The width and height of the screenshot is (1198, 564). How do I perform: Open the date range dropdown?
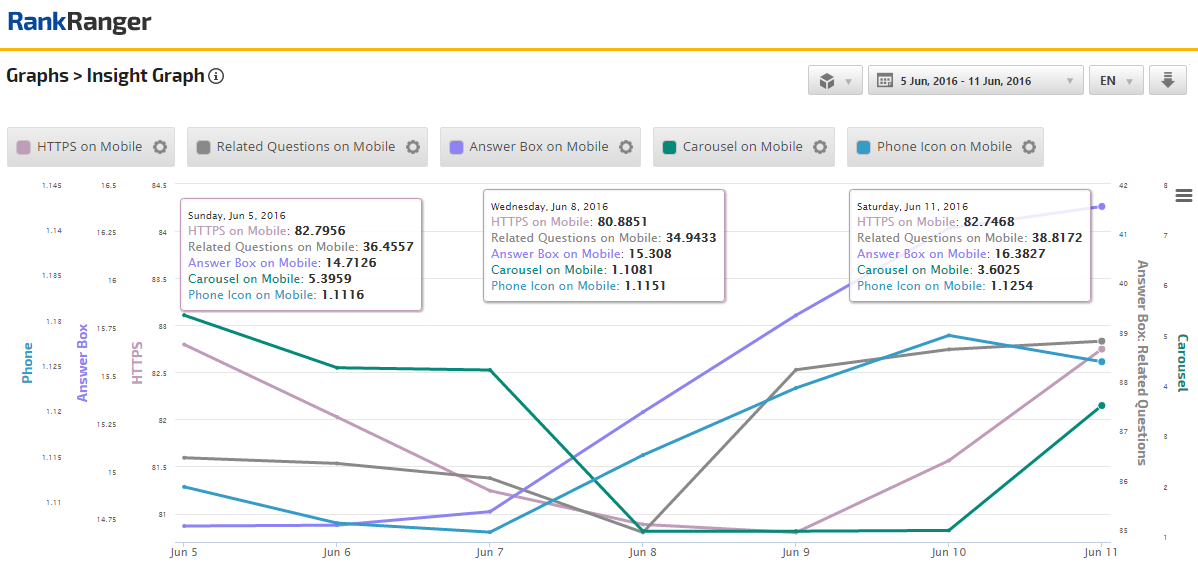tap(975, 81)
